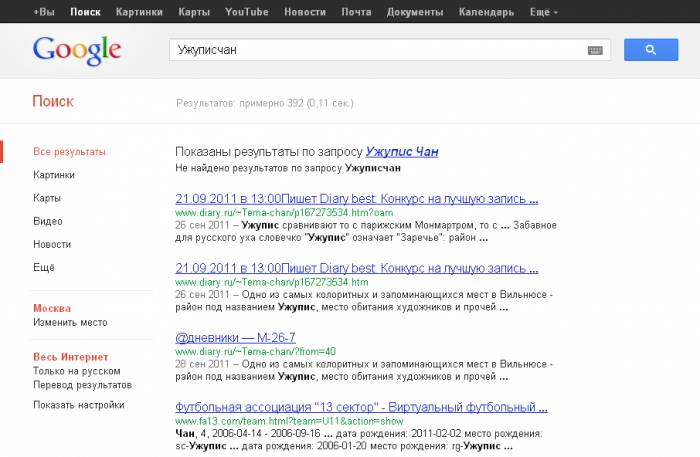Viewport: 700px width, 457px height.
Task: Open Почта in the top bar
Action: tap(356, 12)
